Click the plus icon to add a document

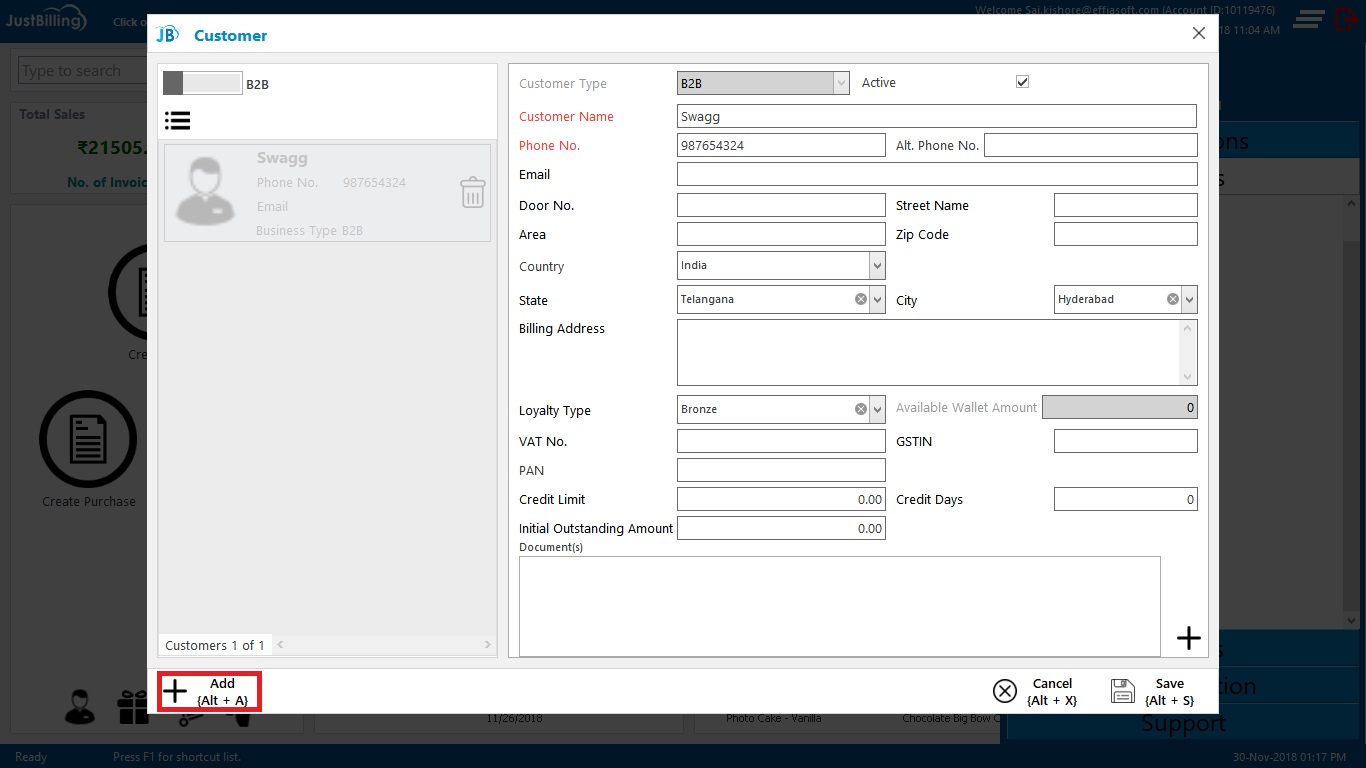click(x=1188, y=638)
